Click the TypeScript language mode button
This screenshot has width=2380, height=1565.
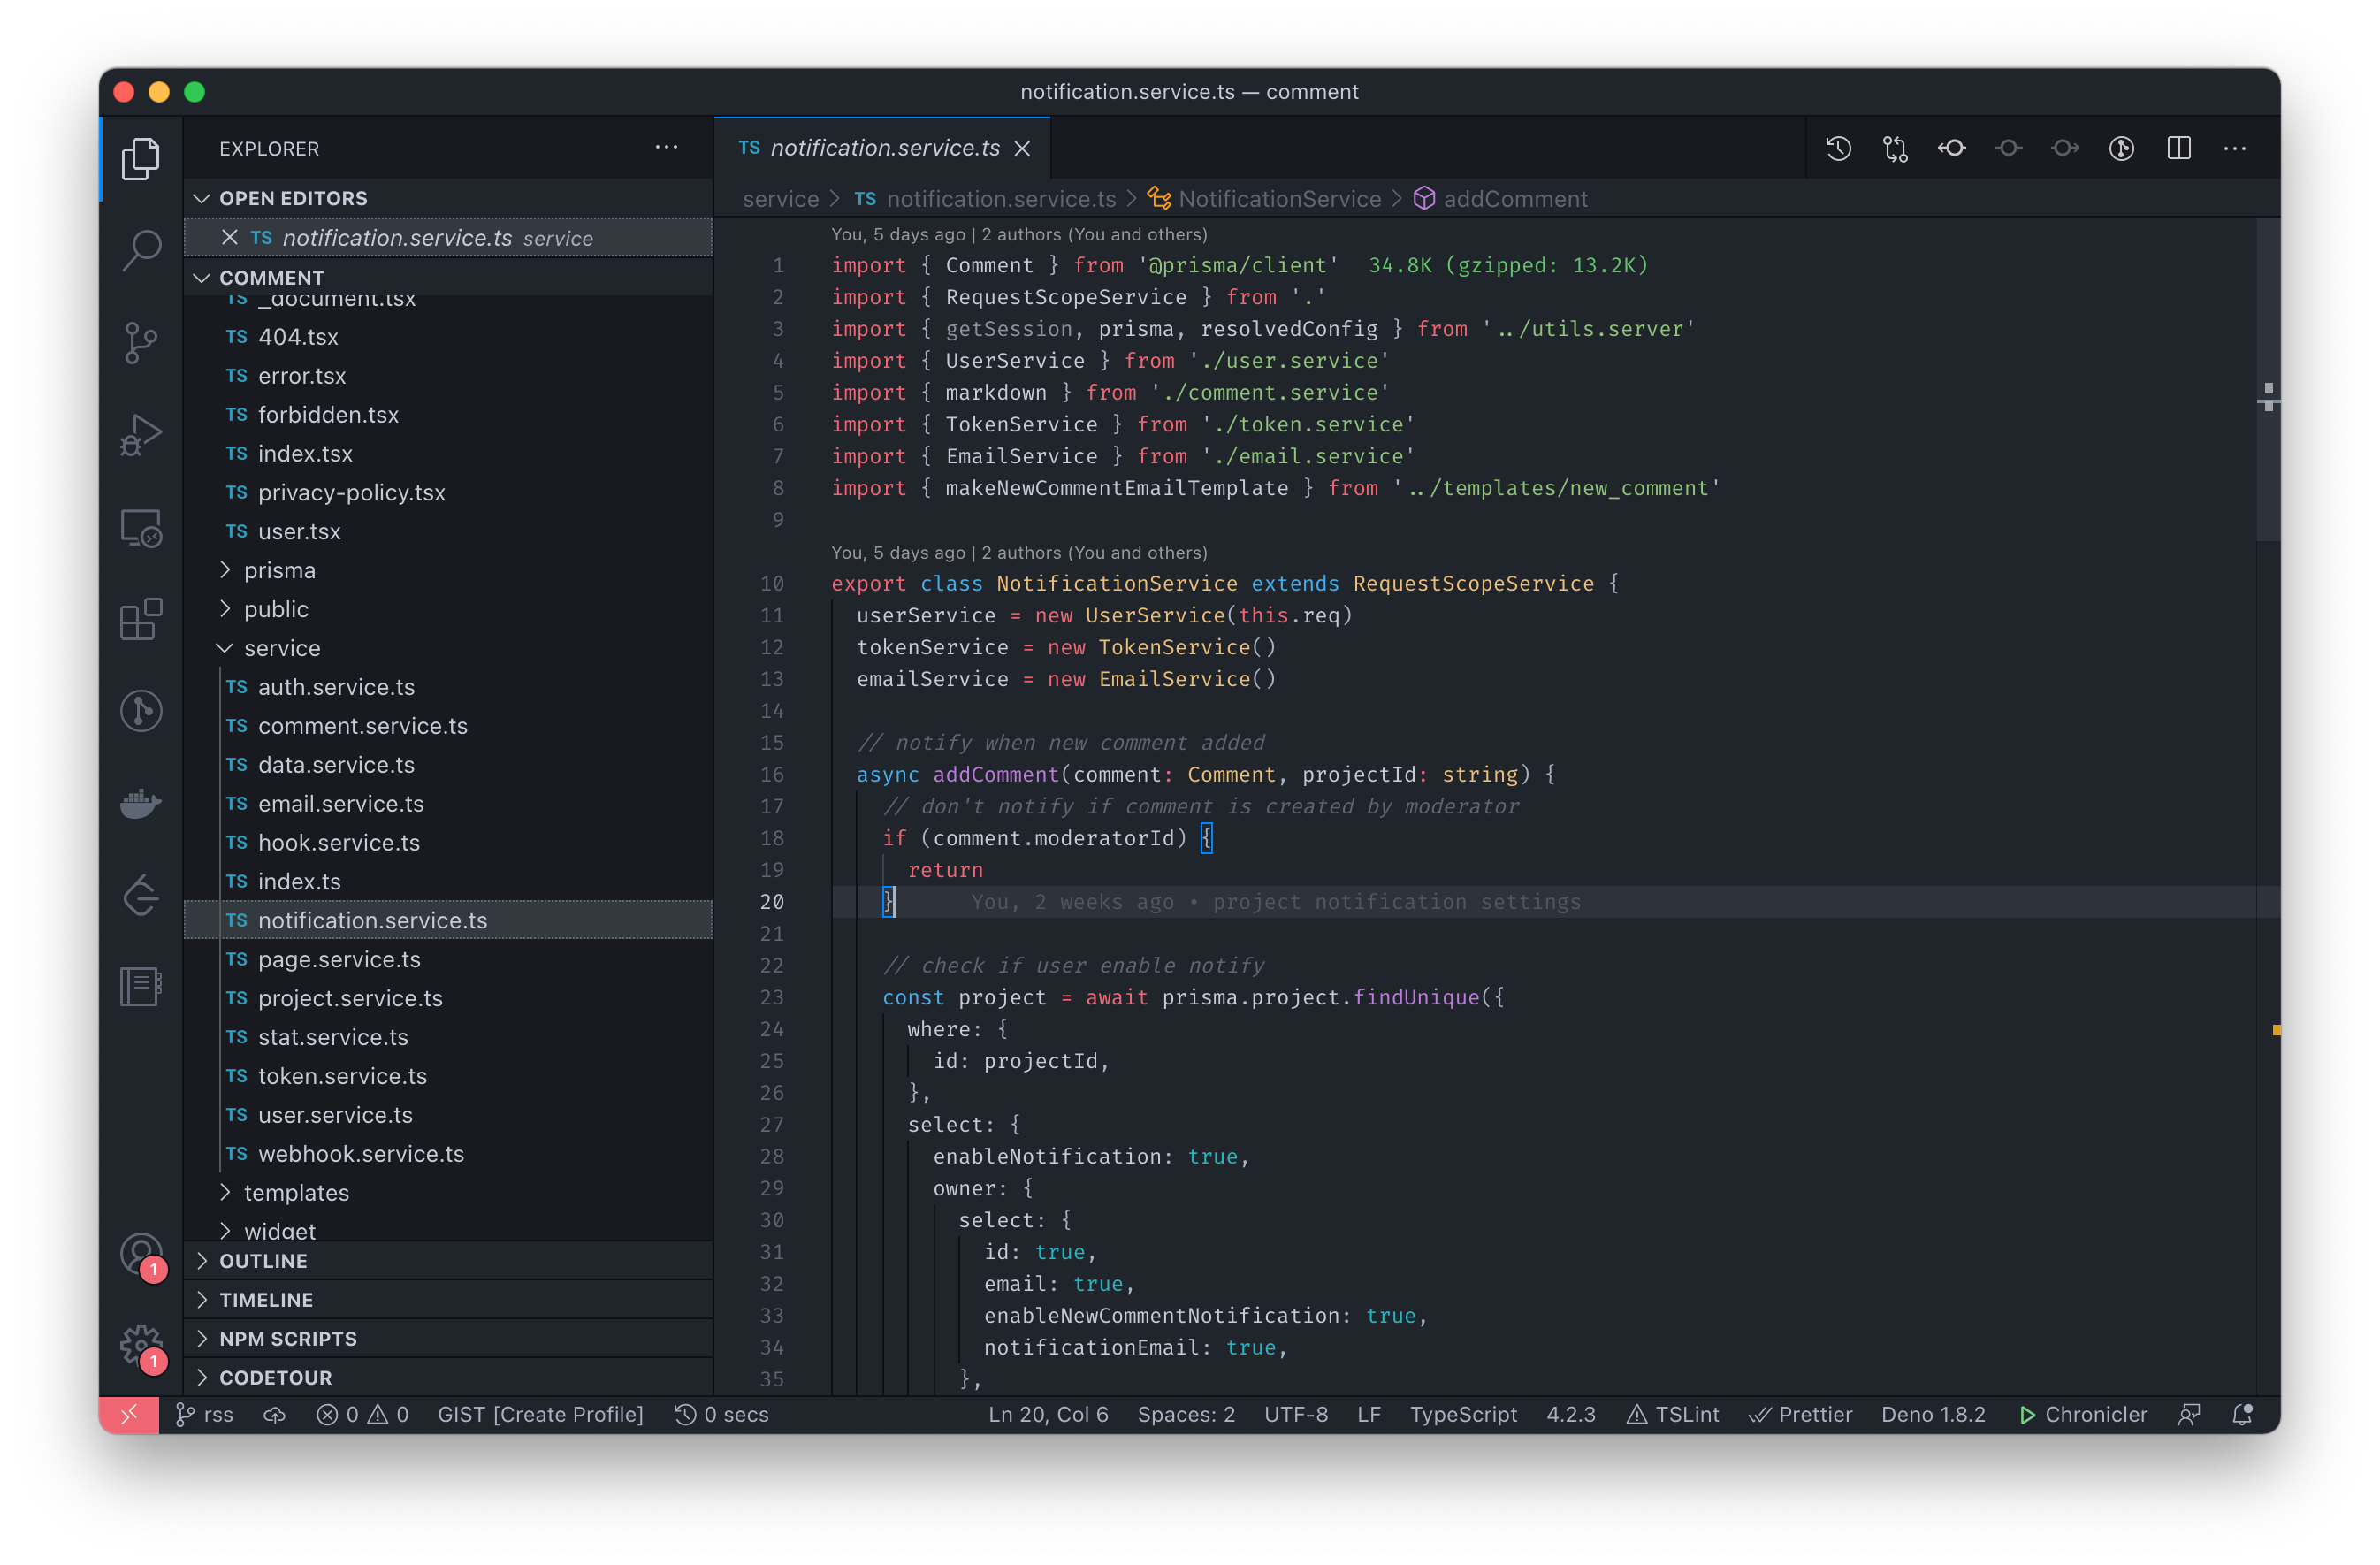tap(1463, 1414)
